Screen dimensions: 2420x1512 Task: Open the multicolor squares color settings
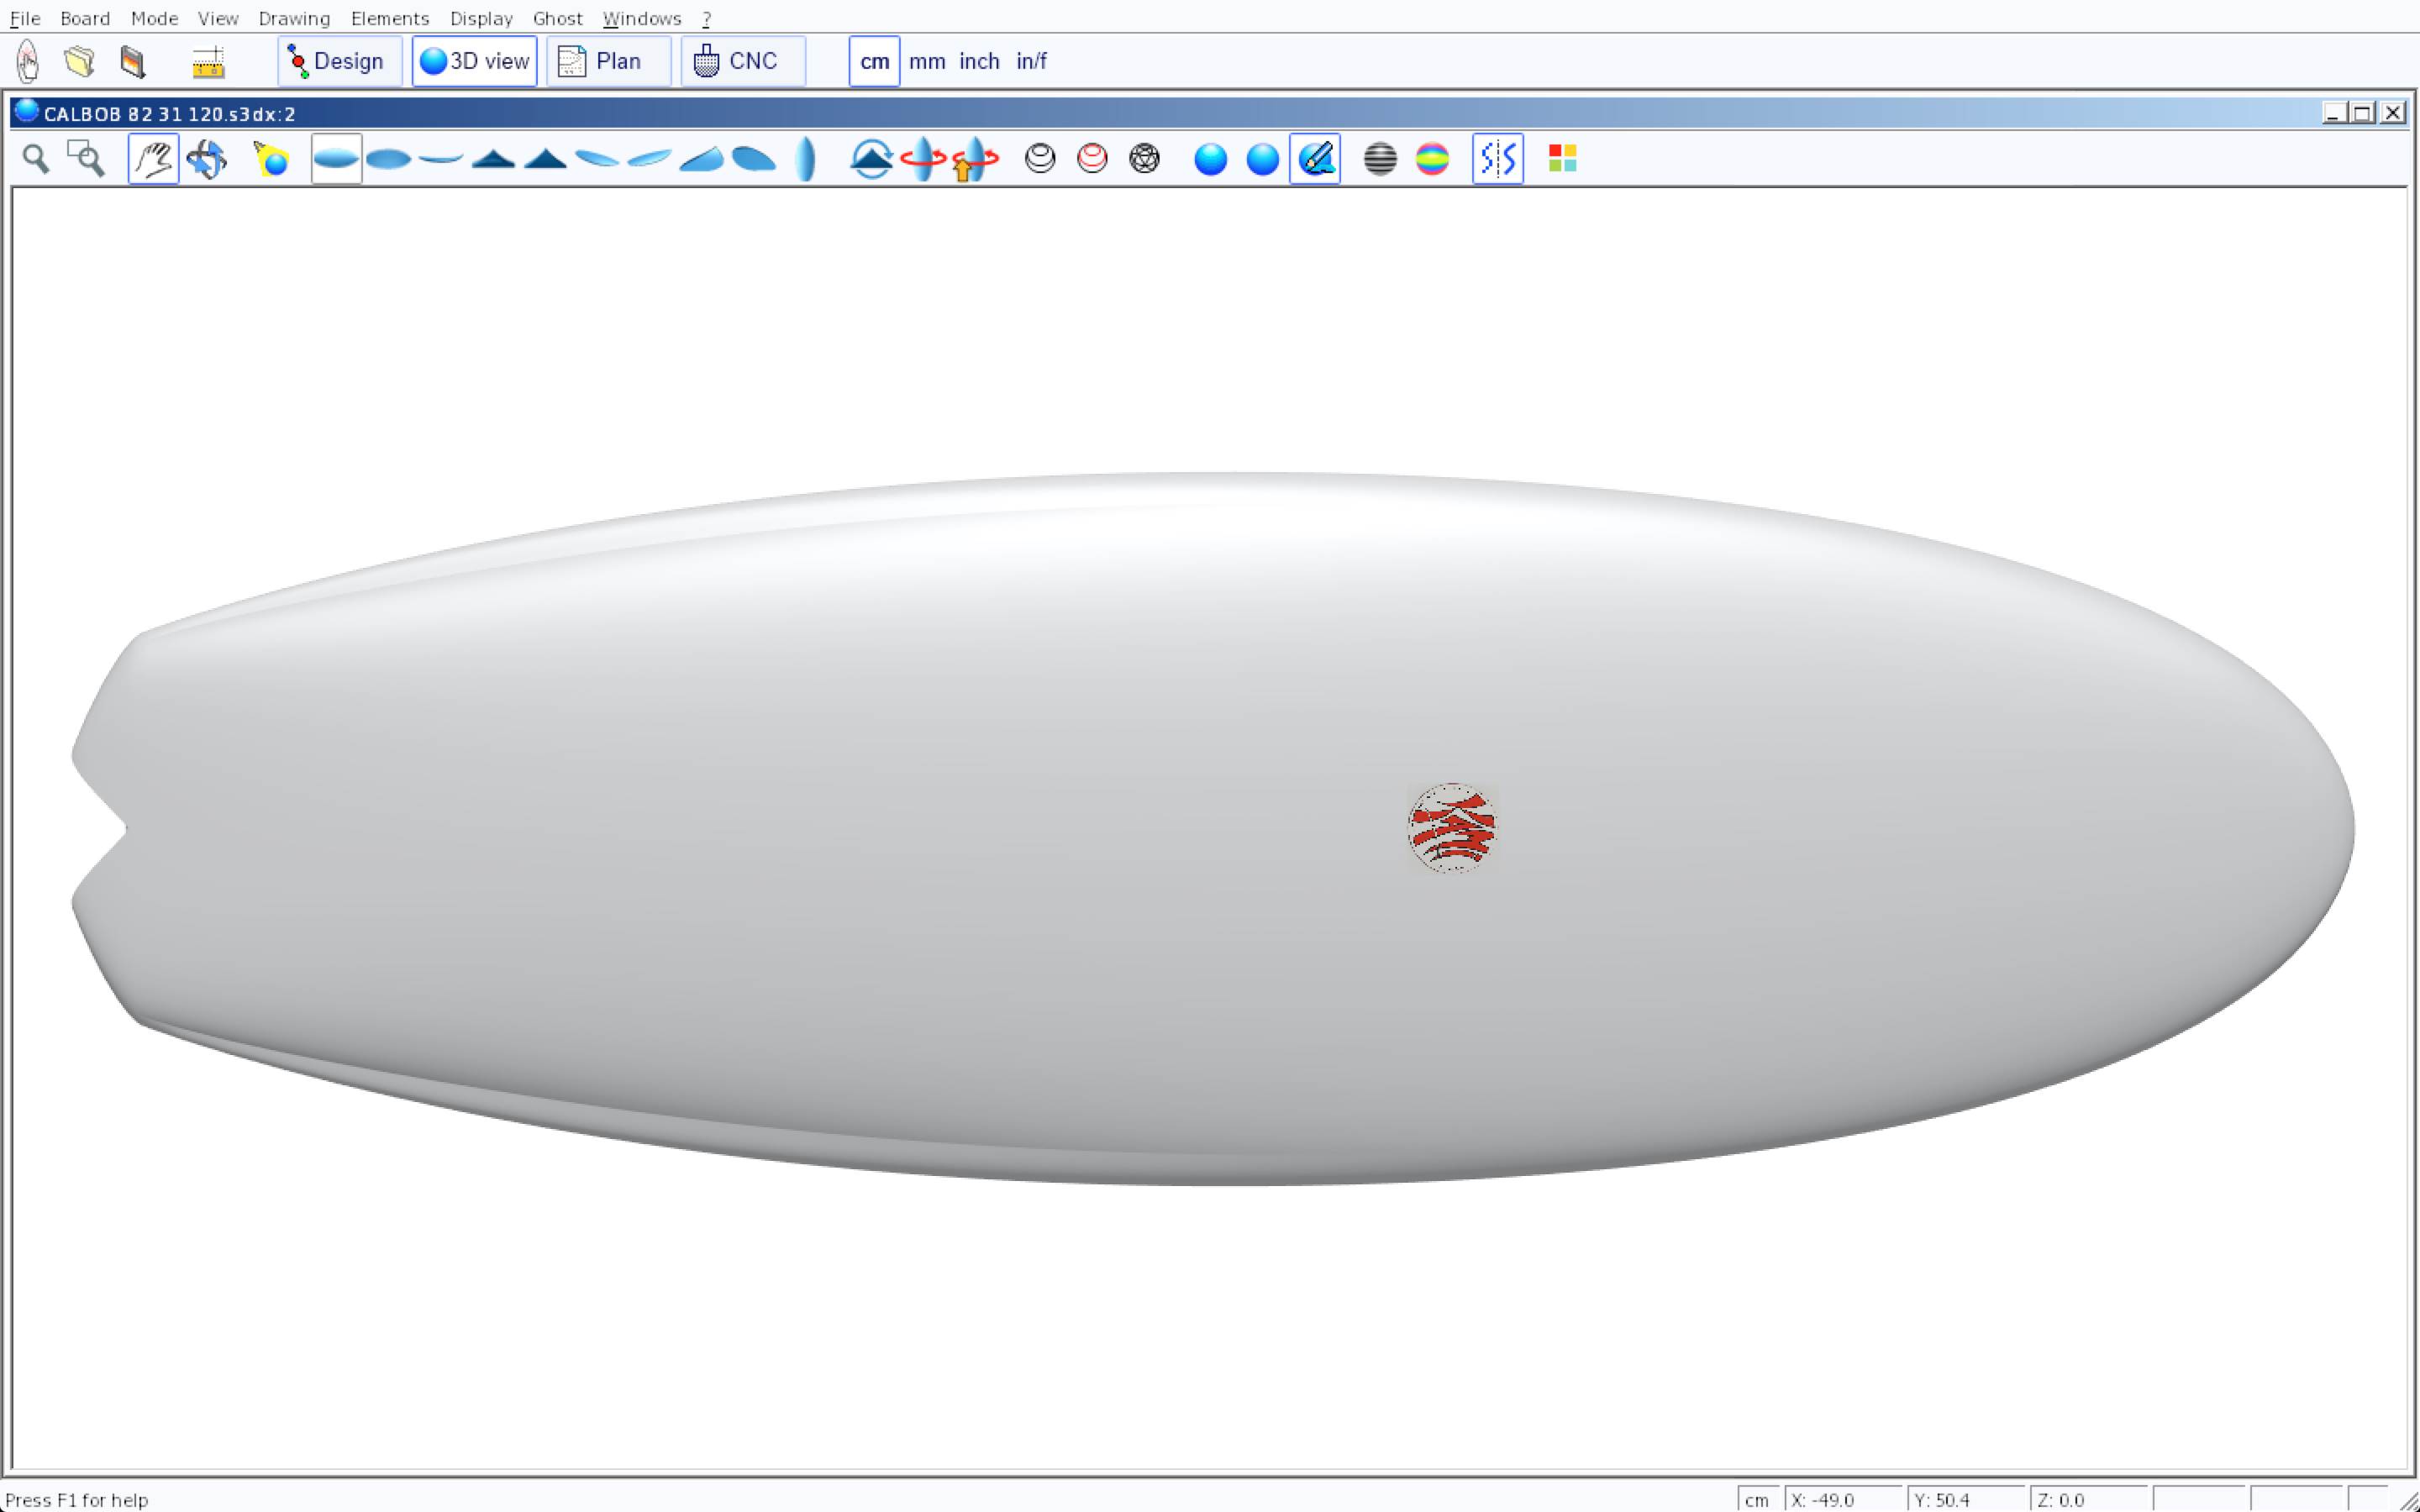point(1562,159)
